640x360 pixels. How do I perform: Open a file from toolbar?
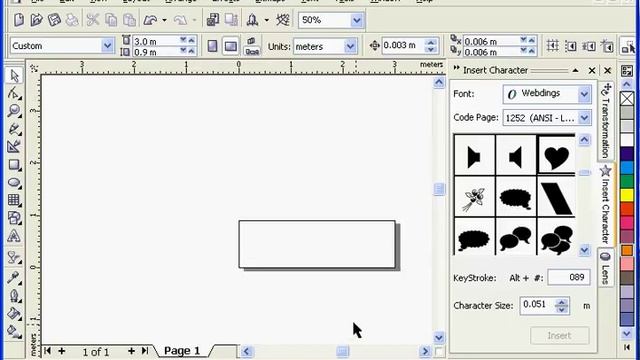37,20
